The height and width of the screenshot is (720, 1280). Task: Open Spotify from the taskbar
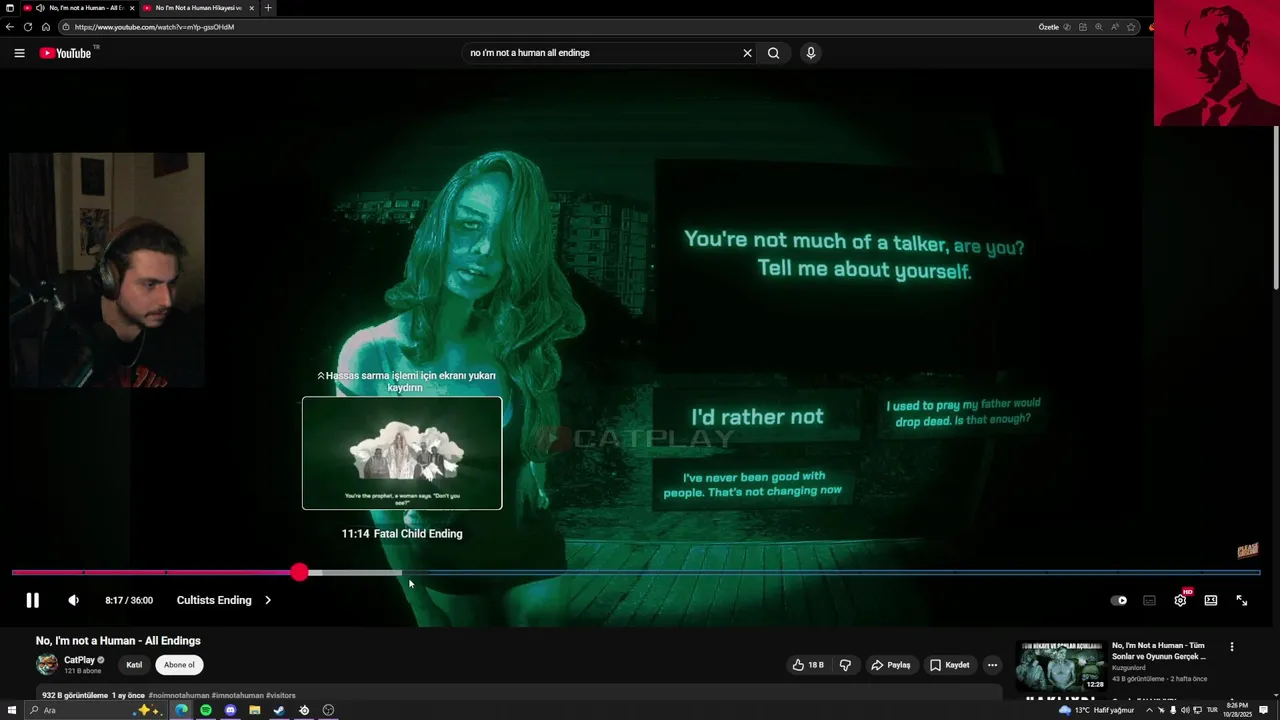[206, 710]
